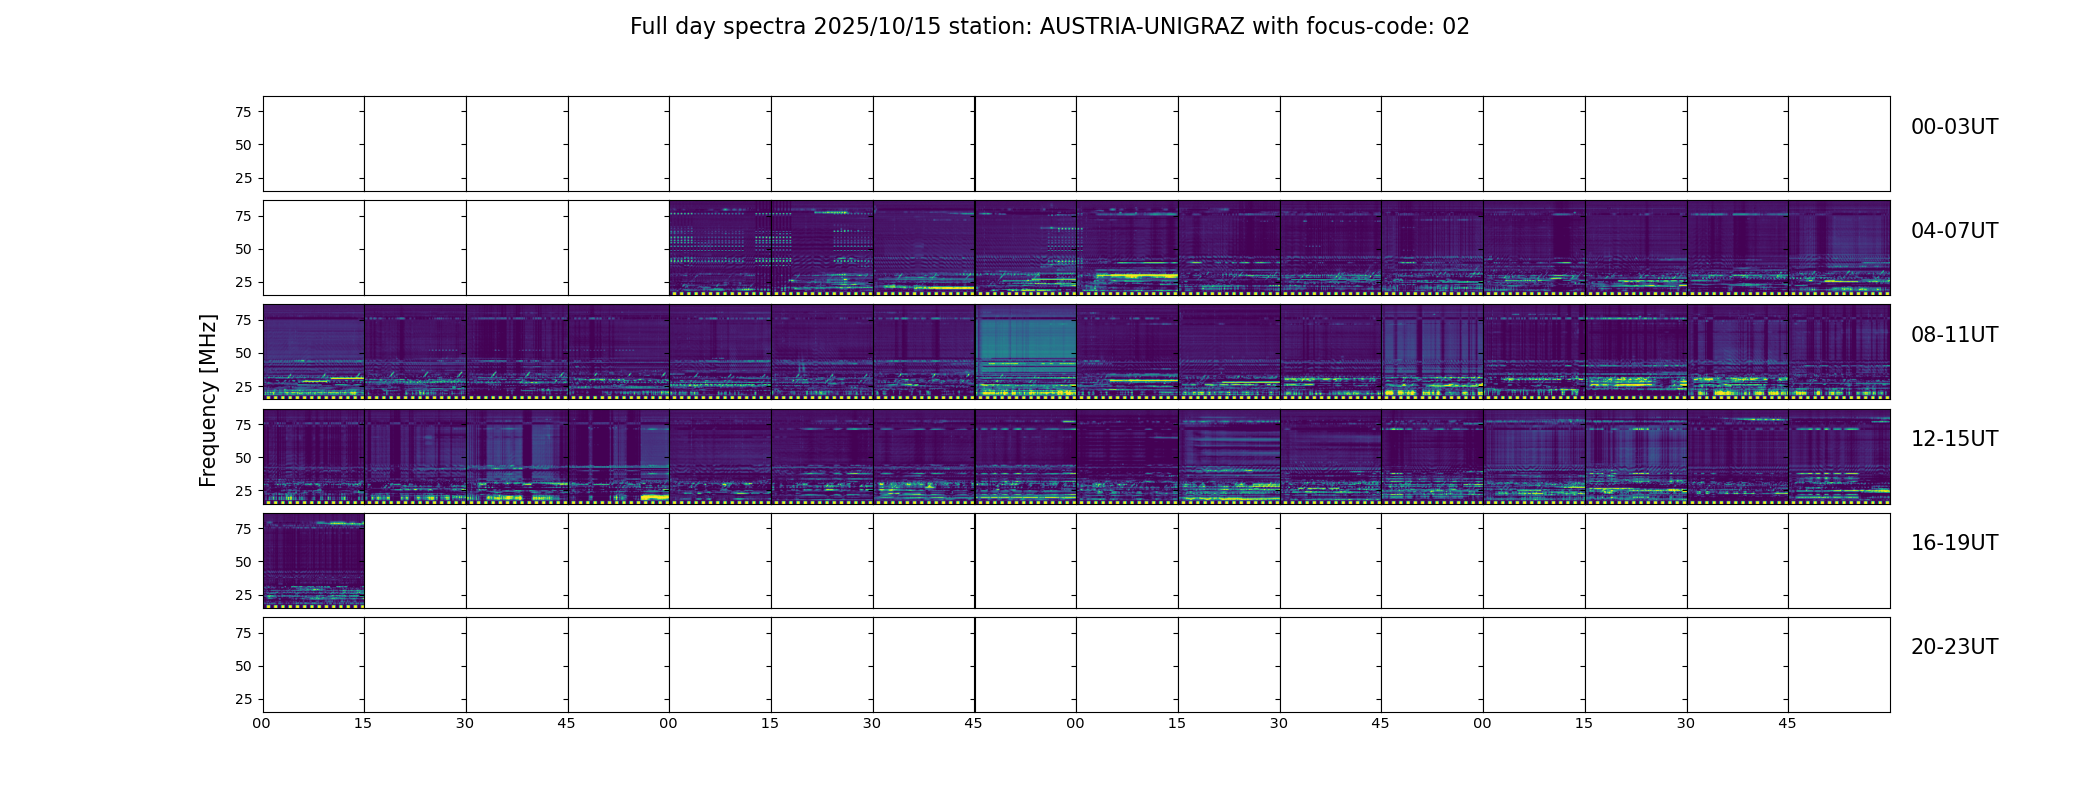The width and height of the screenshot is (2100, 800).
Task: Select the 05:30–05:45 UT spectrogram panel
Action: (x=924, y=248)
